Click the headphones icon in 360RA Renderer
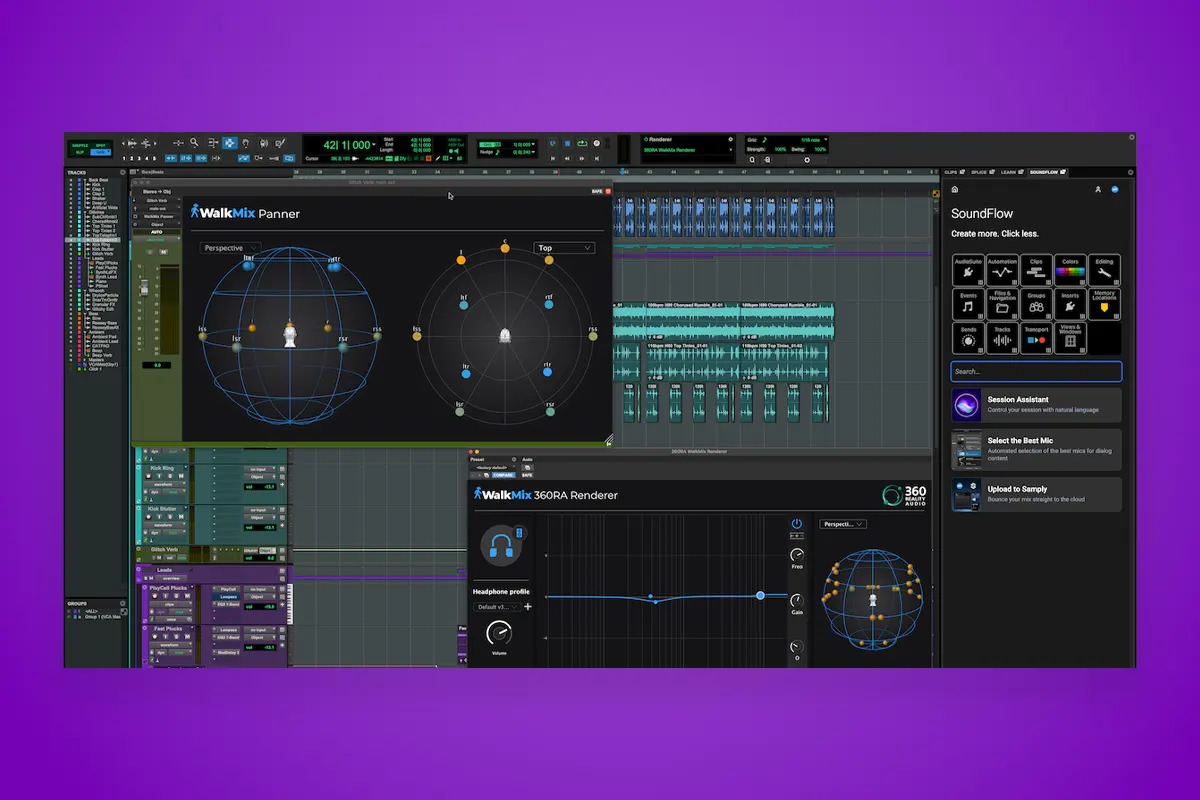The width and height of the screenshot is (1200, 800). [501, 546]
